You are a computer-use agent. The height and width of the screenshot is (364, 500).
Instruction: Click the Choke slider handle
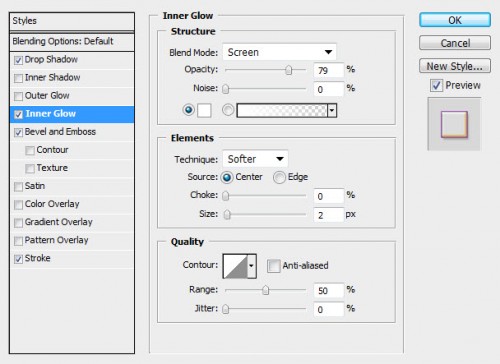tap(226, 196)
